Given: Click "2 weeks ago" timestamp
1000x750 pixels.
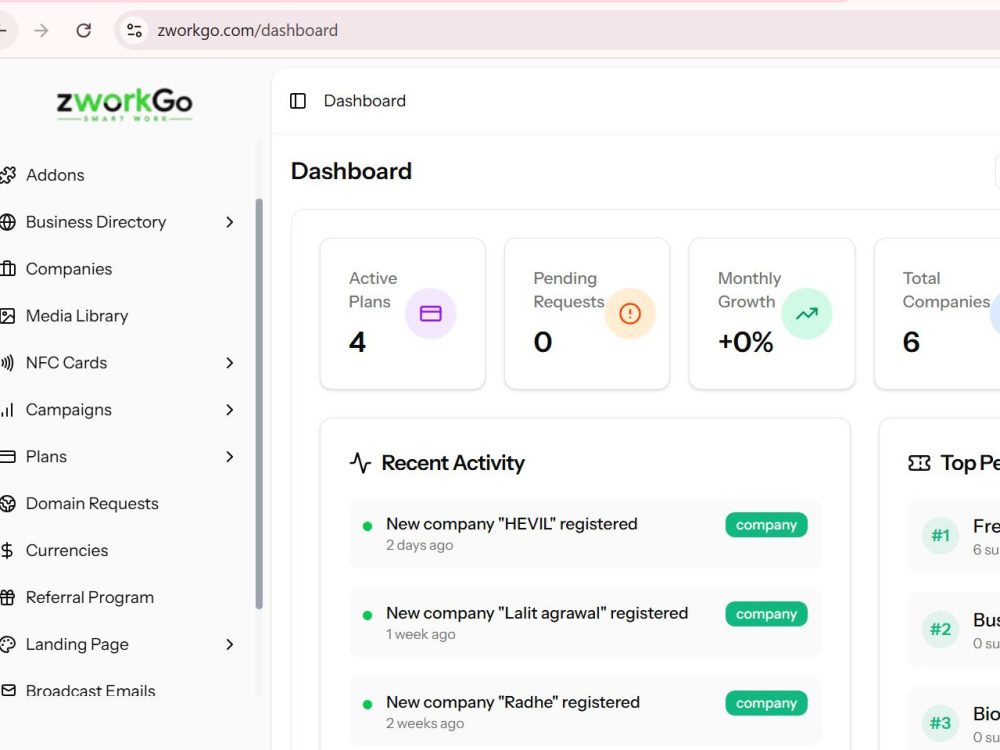Looking at the screenshot, I should click(425, 724).
